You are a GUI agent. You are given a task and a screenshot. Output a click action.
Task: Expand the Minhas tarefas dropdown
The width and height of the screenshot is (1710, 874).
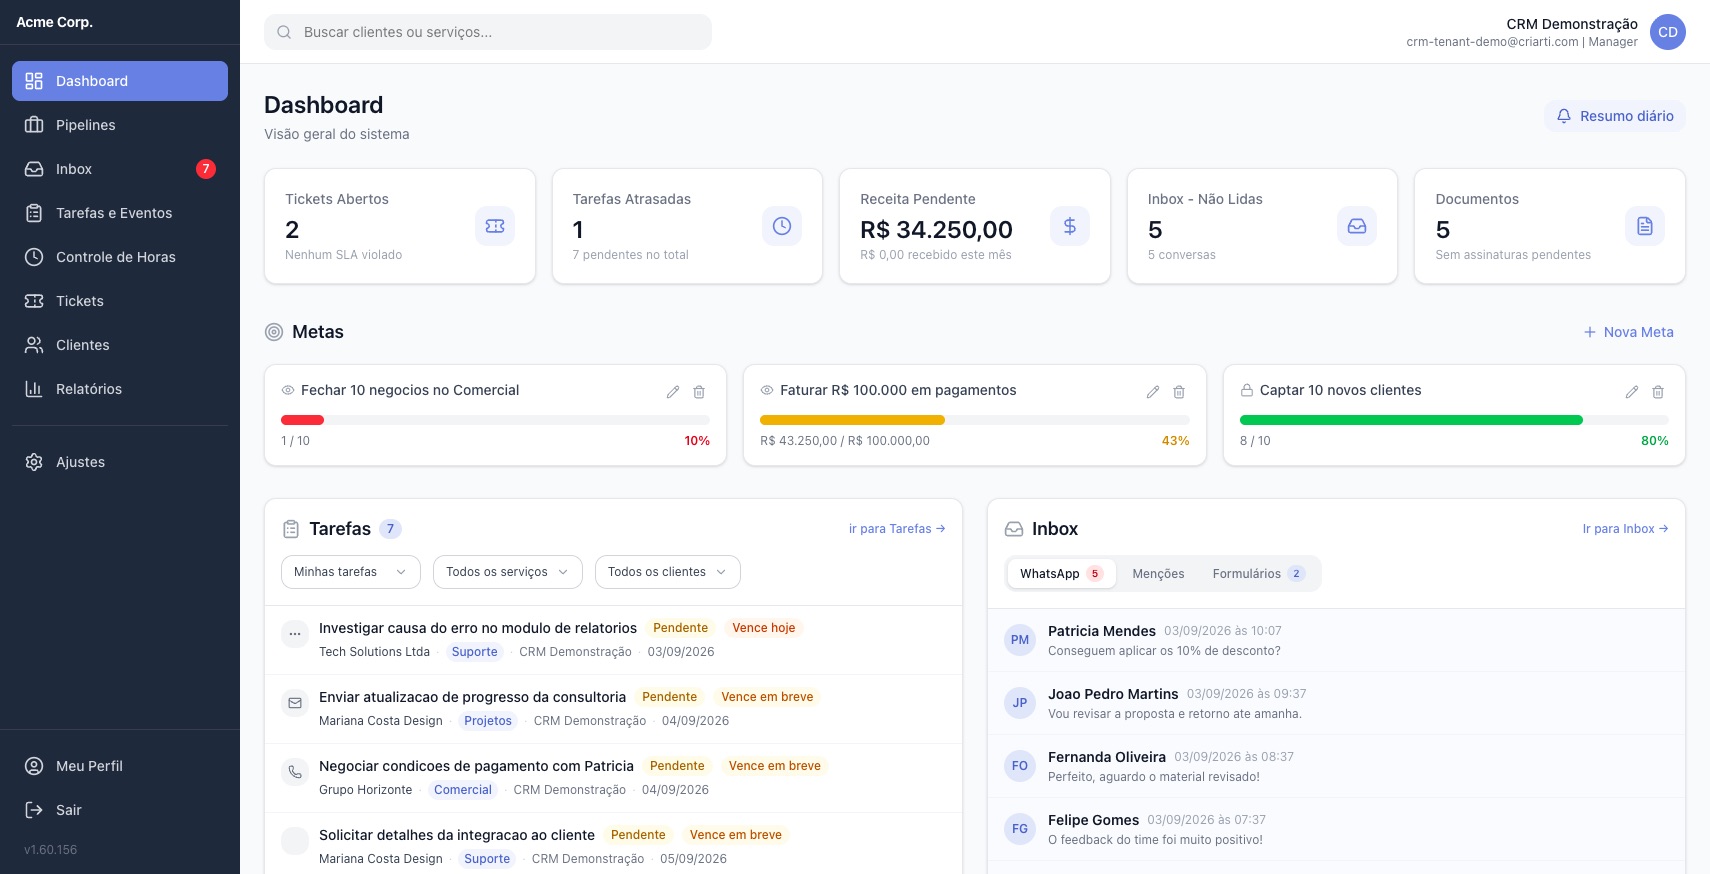point(351,572)
